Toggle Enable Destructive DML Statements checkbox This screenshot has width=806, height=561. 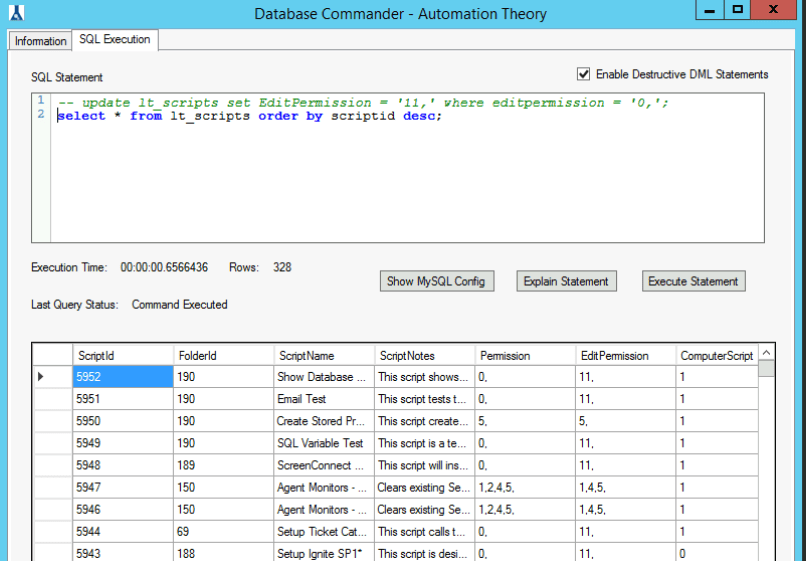pos(584,74)
